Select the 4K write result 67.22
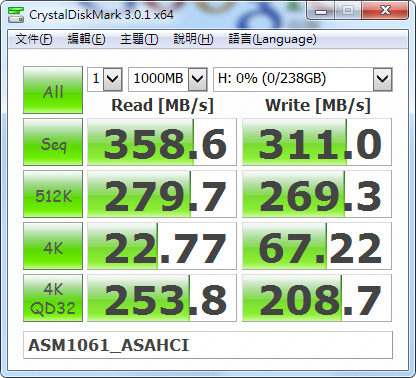Screen dimensions: 416x378 click(317, 246)
